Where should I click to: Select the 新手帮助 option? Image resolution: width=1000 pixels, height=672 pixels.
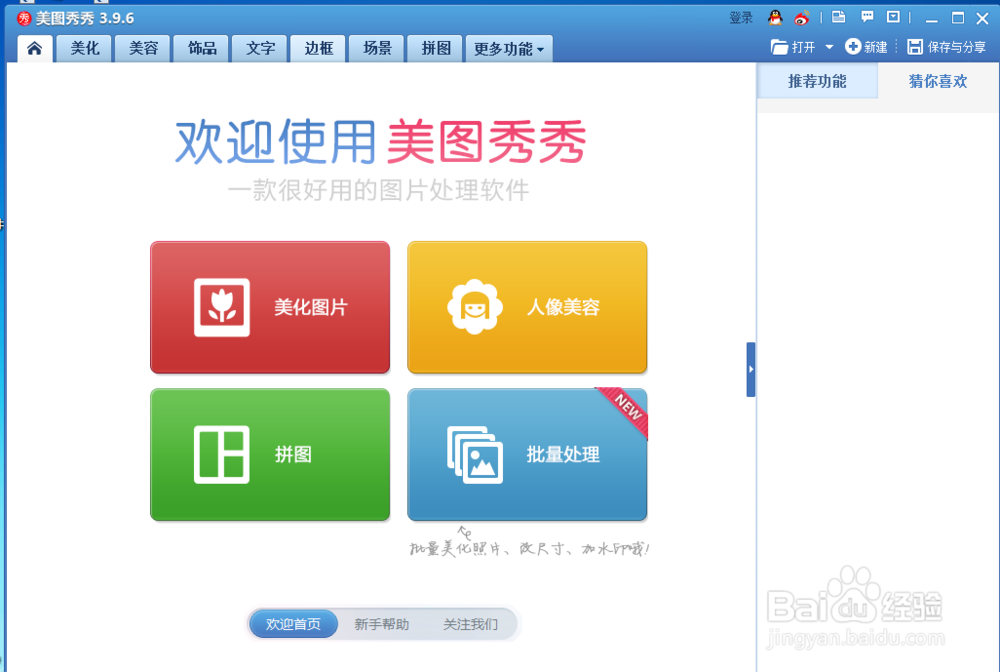click(381, 624)
